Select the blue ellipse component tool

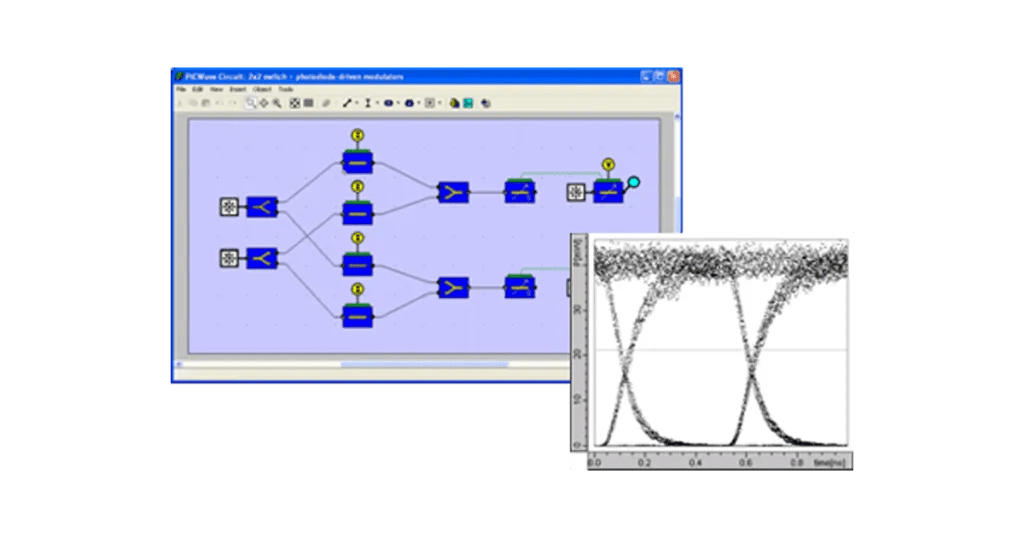[x=389, y=103]
